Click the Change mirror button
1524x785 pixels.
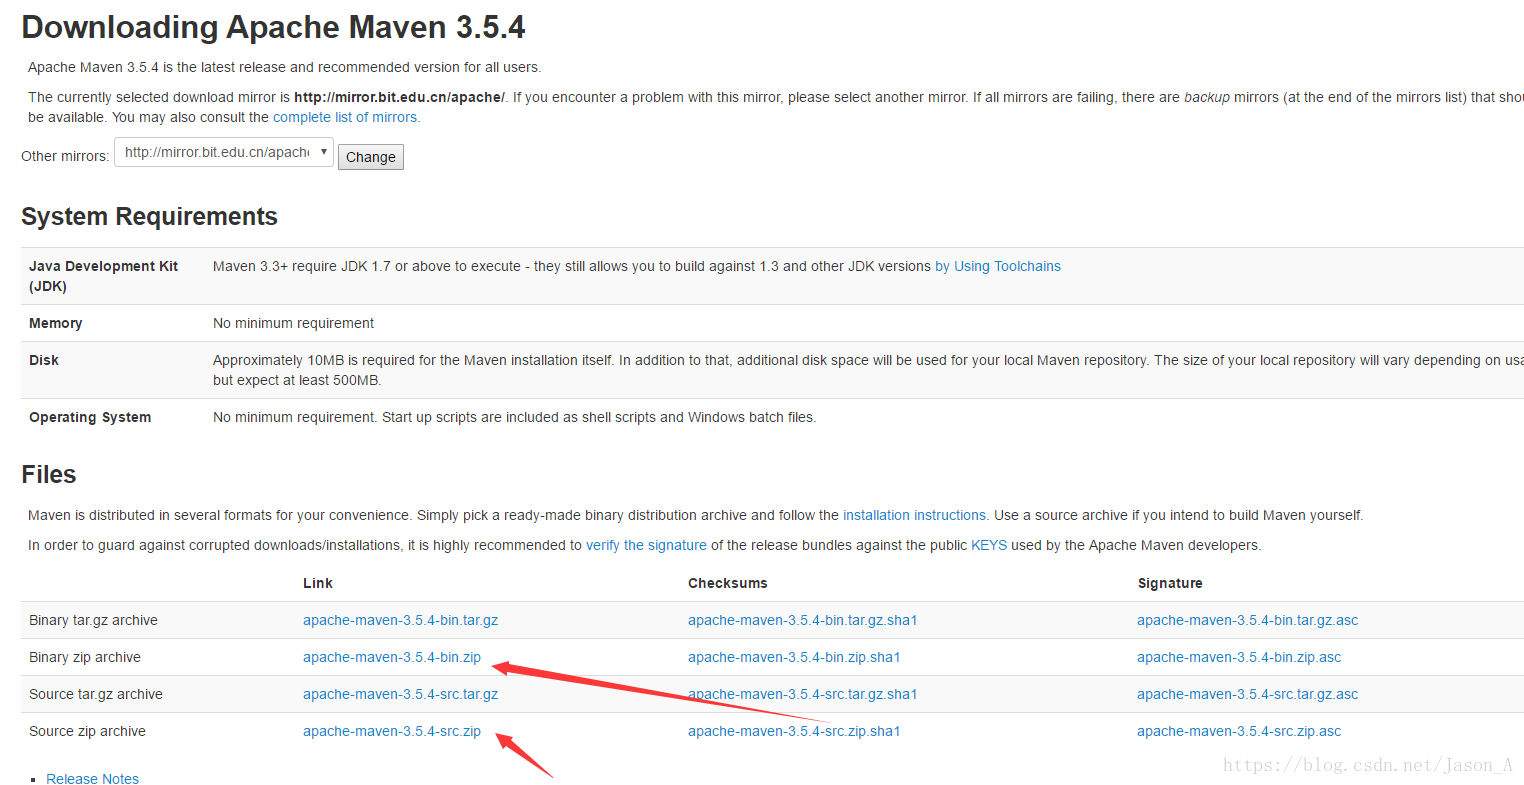point(371,157)
